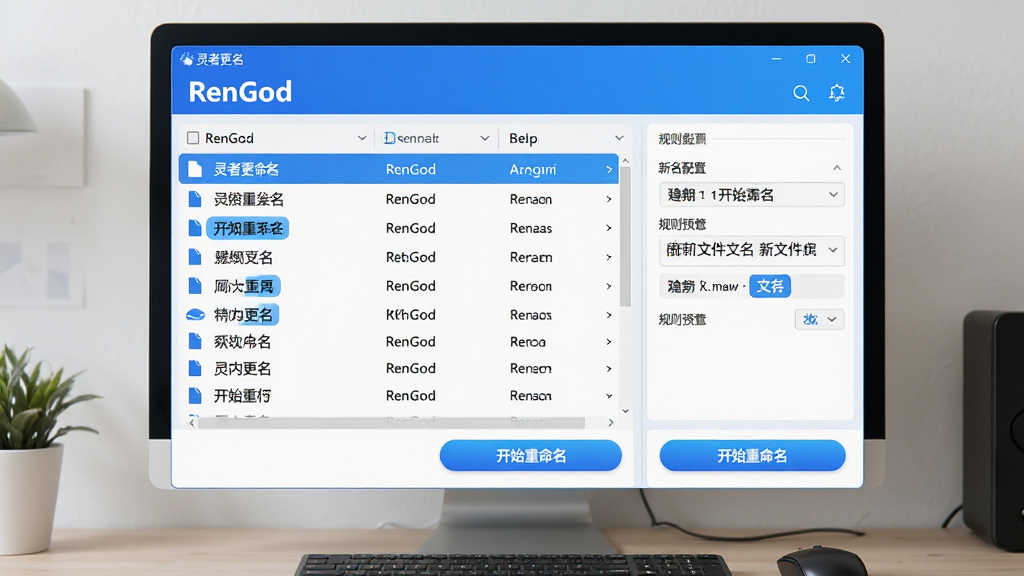Screen dimensions: 1024x576
Task: Click the RenGod app title text
Action: (240, 92)
